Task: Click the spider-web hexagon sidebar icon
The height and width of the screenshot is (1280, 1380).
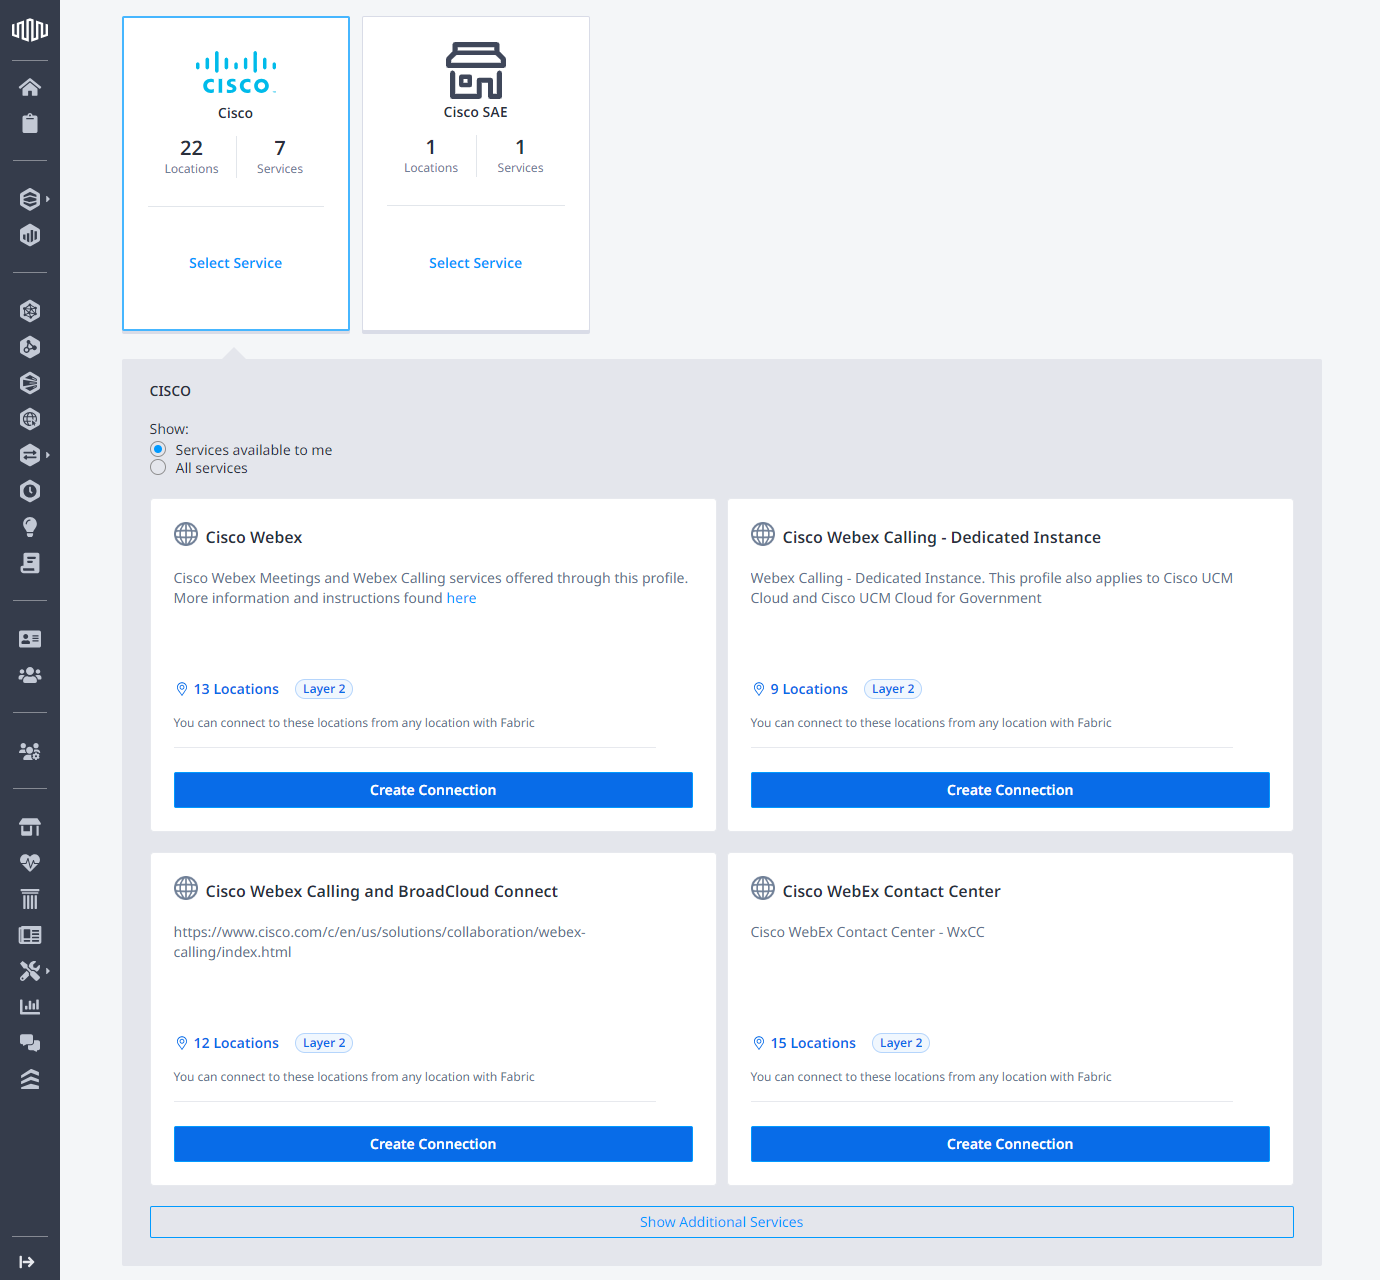Action: [x=30, y=311]
